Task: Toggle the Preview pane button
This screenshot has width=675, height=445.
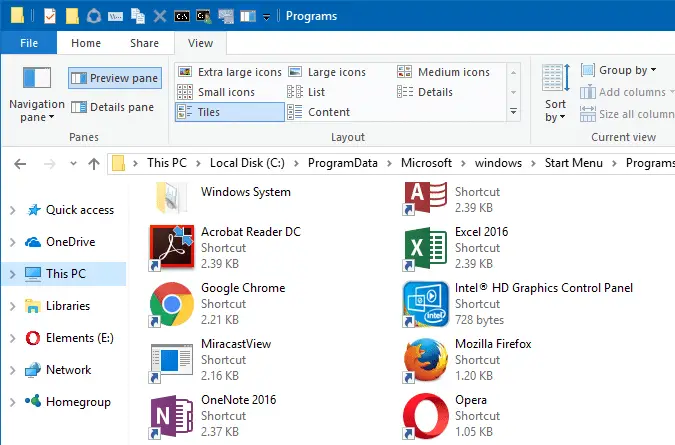Action: point(115,78)
